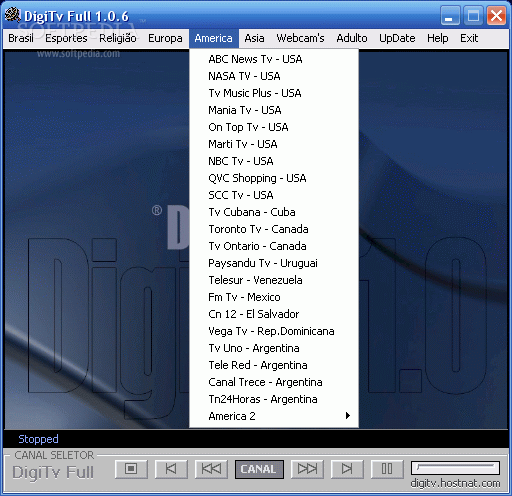Adjust the volume slider track
This screenshot has height=496, width=512.
pyautogui.click(x=455, y=468)
